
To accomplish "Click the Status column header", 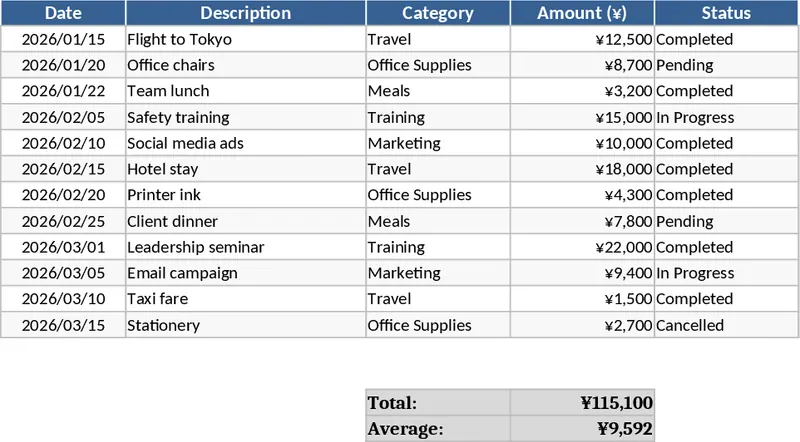I will [x=726, y=13].
